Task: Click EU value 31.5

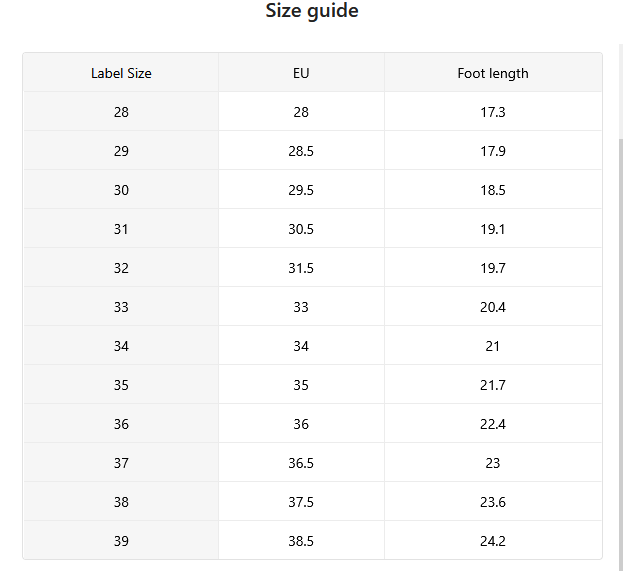Action: [301, 268]
